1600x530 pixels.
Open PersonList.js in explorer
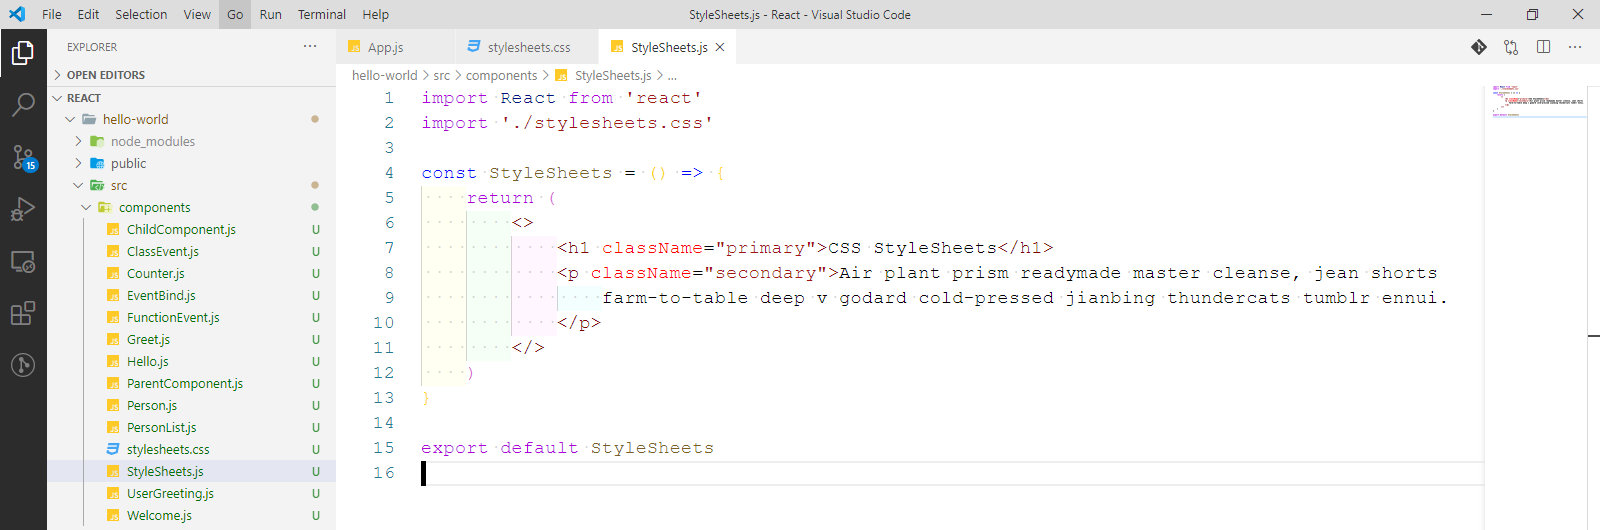coord(161,427)
